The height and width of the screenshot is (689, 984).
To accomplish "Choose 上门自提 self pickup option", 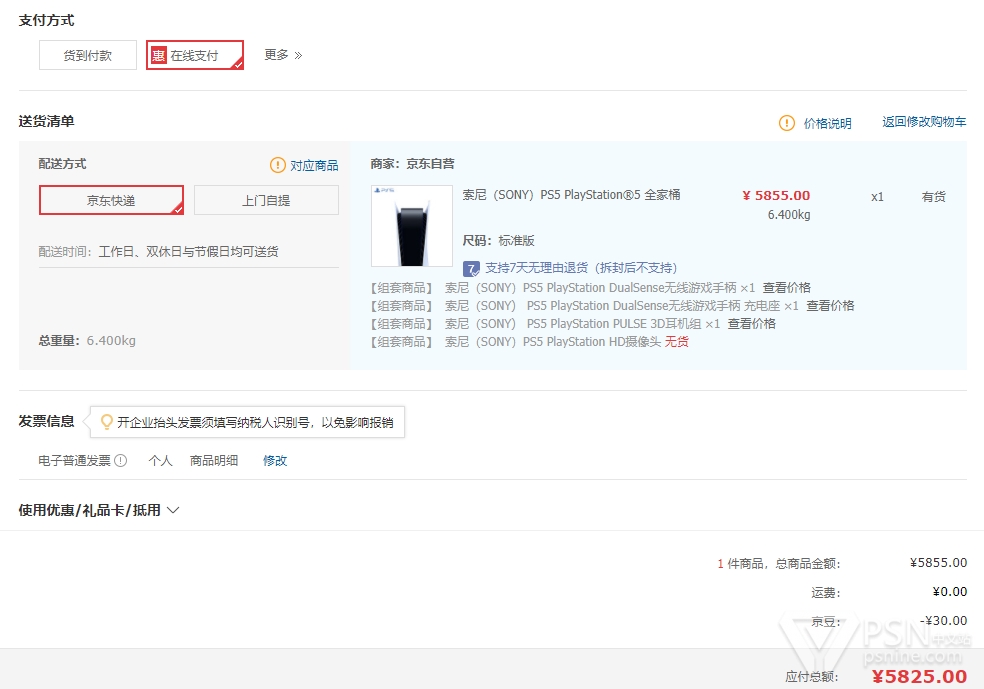I will (x=266, y=200).
